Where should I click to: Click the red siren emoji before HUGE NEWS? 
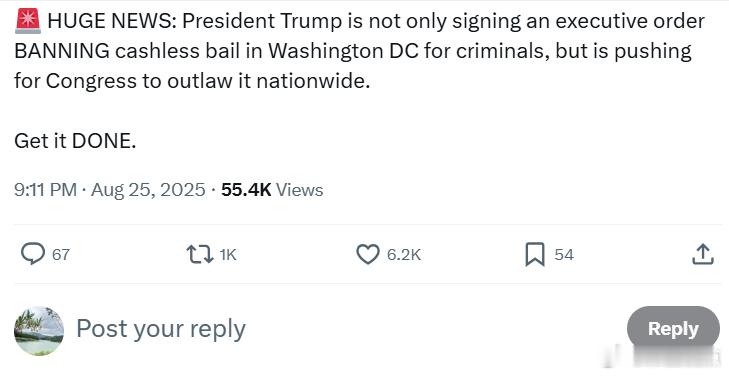coord(28,22)
